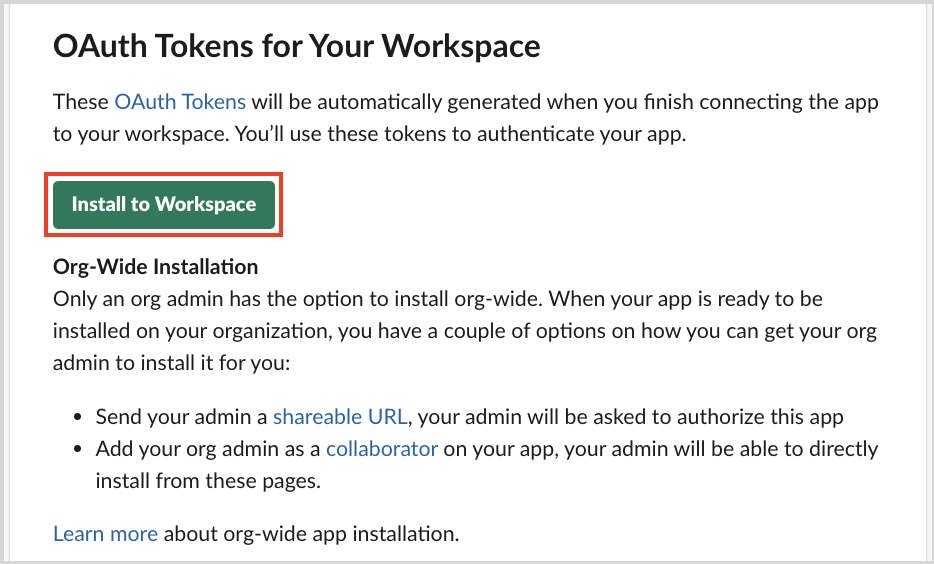Click the Install to Workspace button
The image size is (934, 564).
click(164, 205)
